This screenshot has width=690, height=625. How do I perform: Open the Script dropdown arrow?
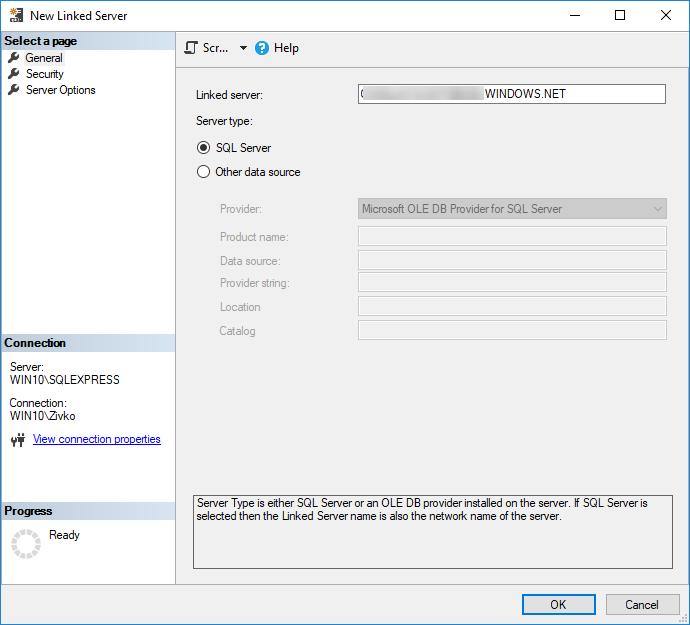pyautogui.click(x=243, y=48)
